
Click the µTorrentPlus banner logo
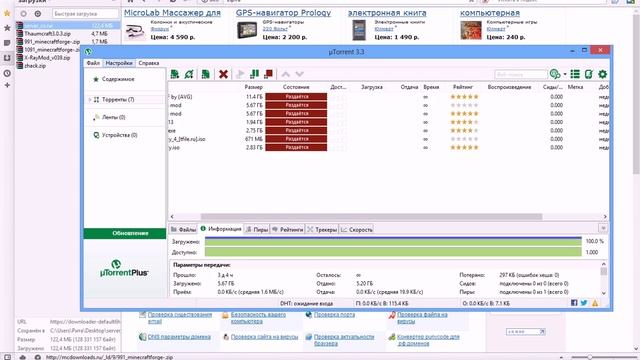click(124, 268)
